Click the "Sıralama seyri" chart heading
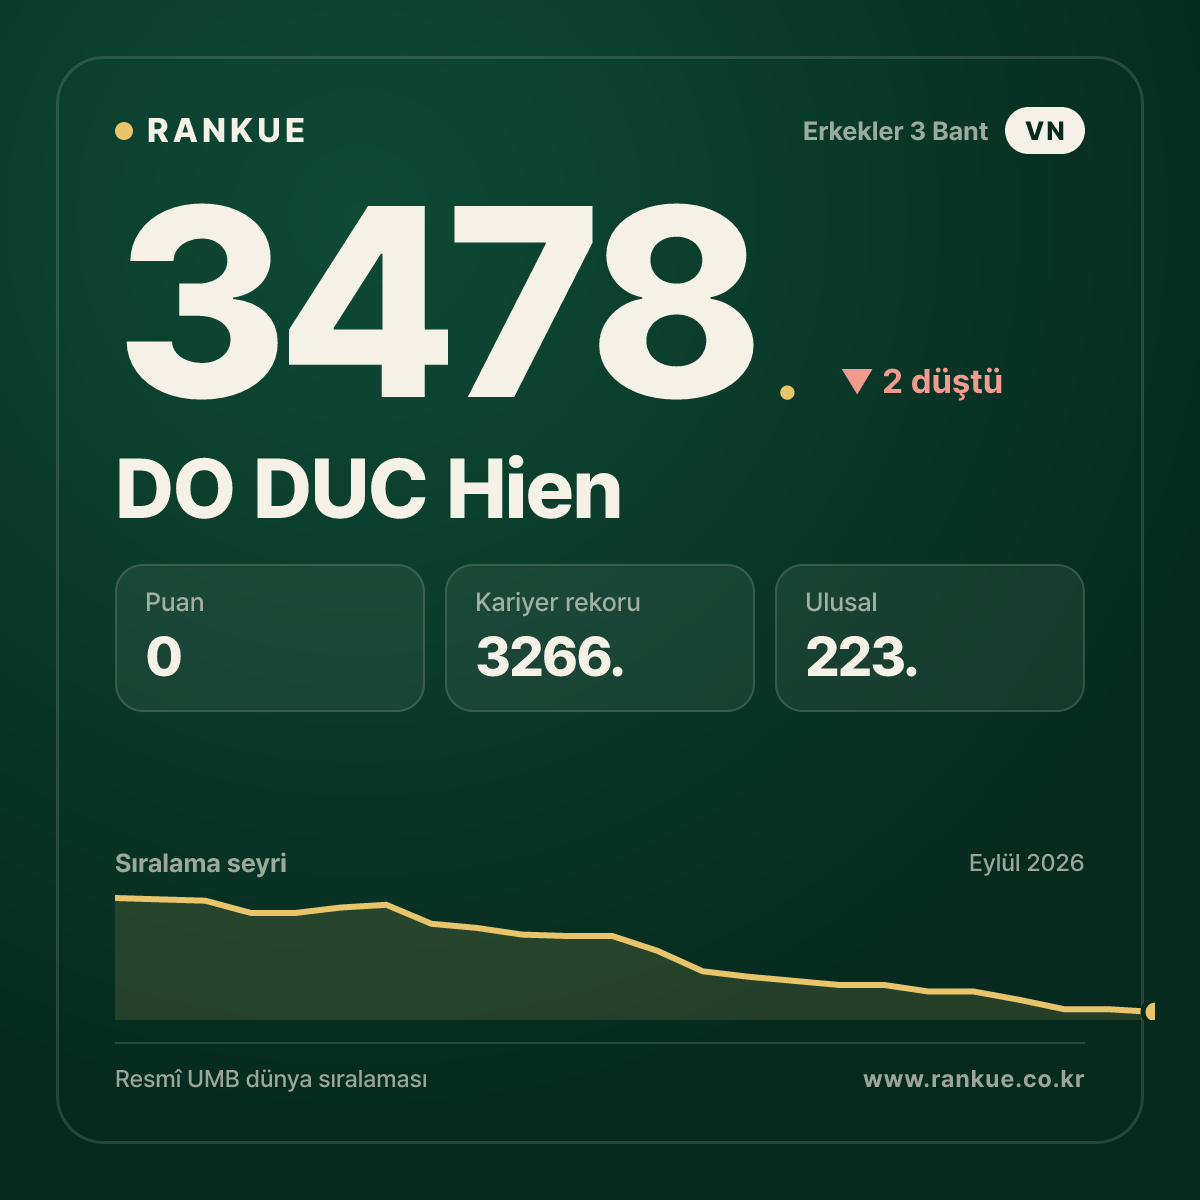 coord(201,863)
